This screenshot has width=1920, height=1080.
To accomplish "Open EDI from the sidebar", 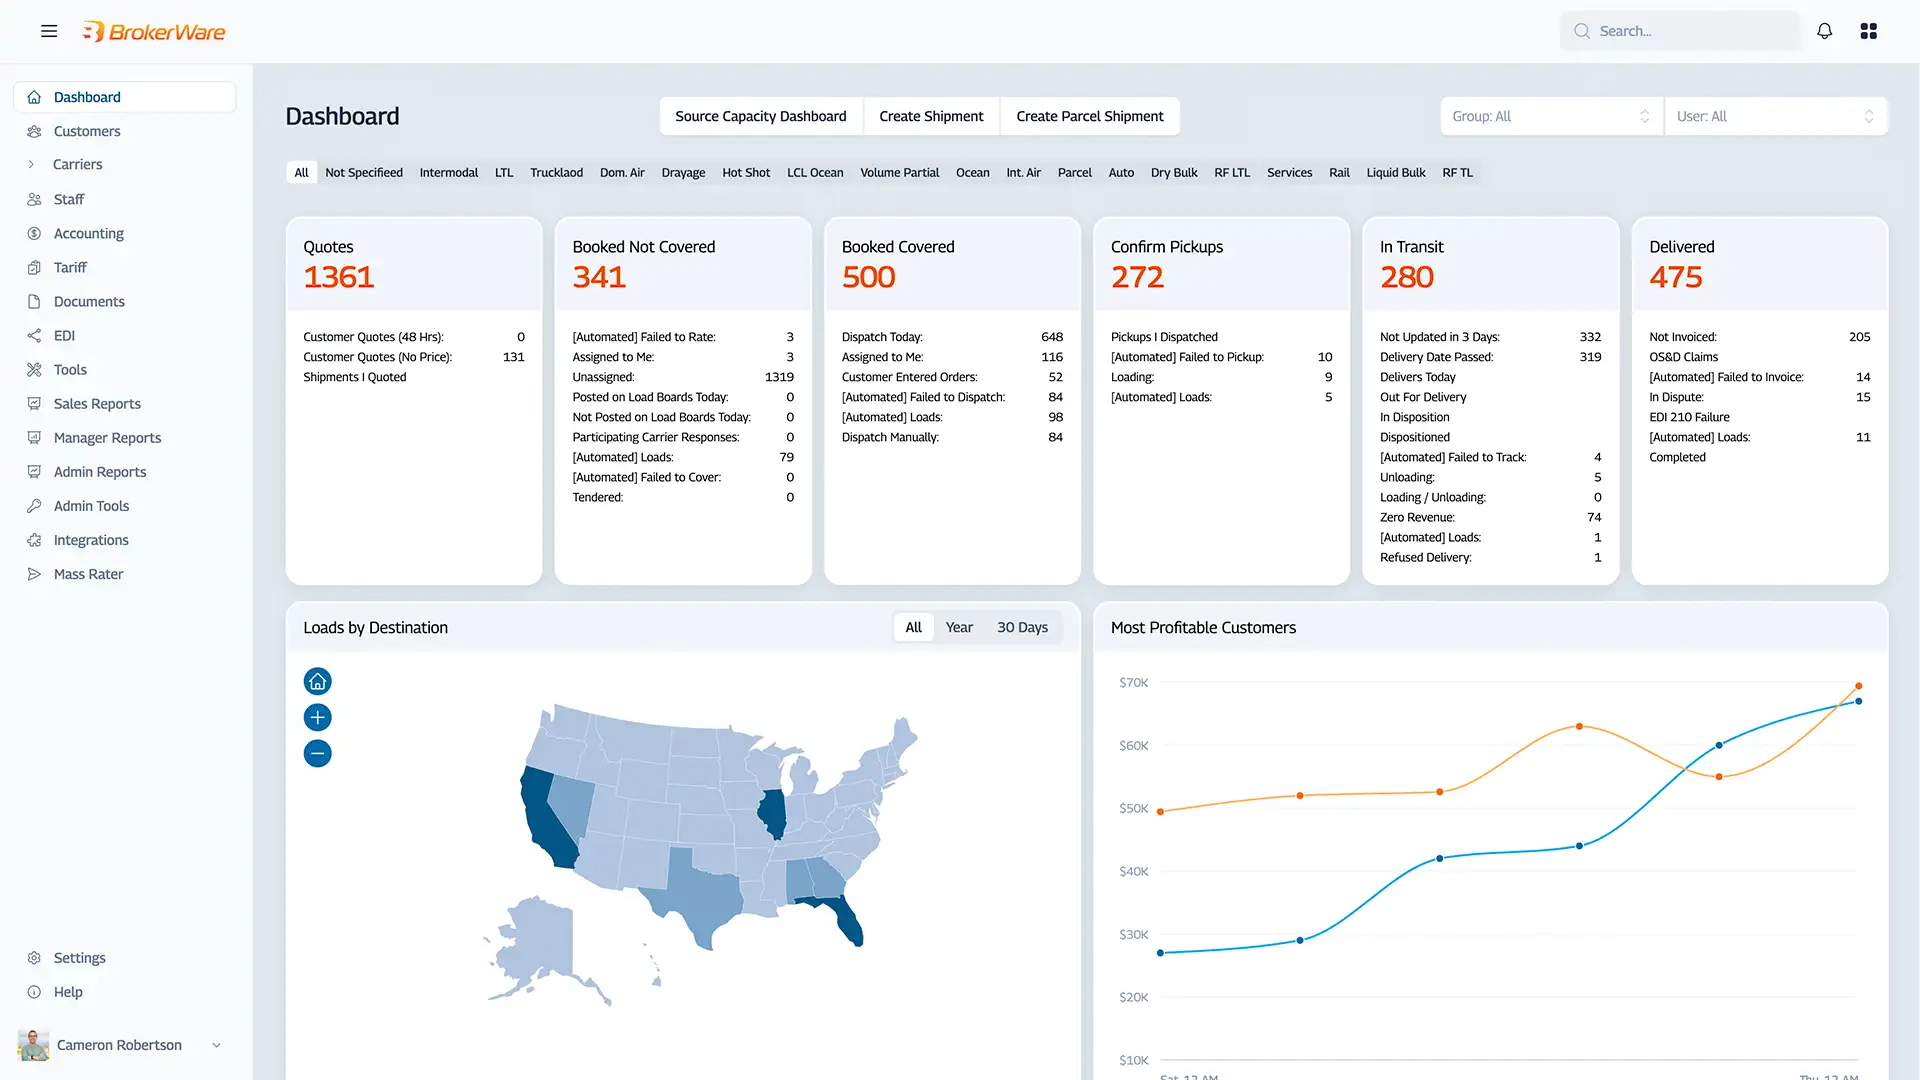I will [x=64, y=336].
